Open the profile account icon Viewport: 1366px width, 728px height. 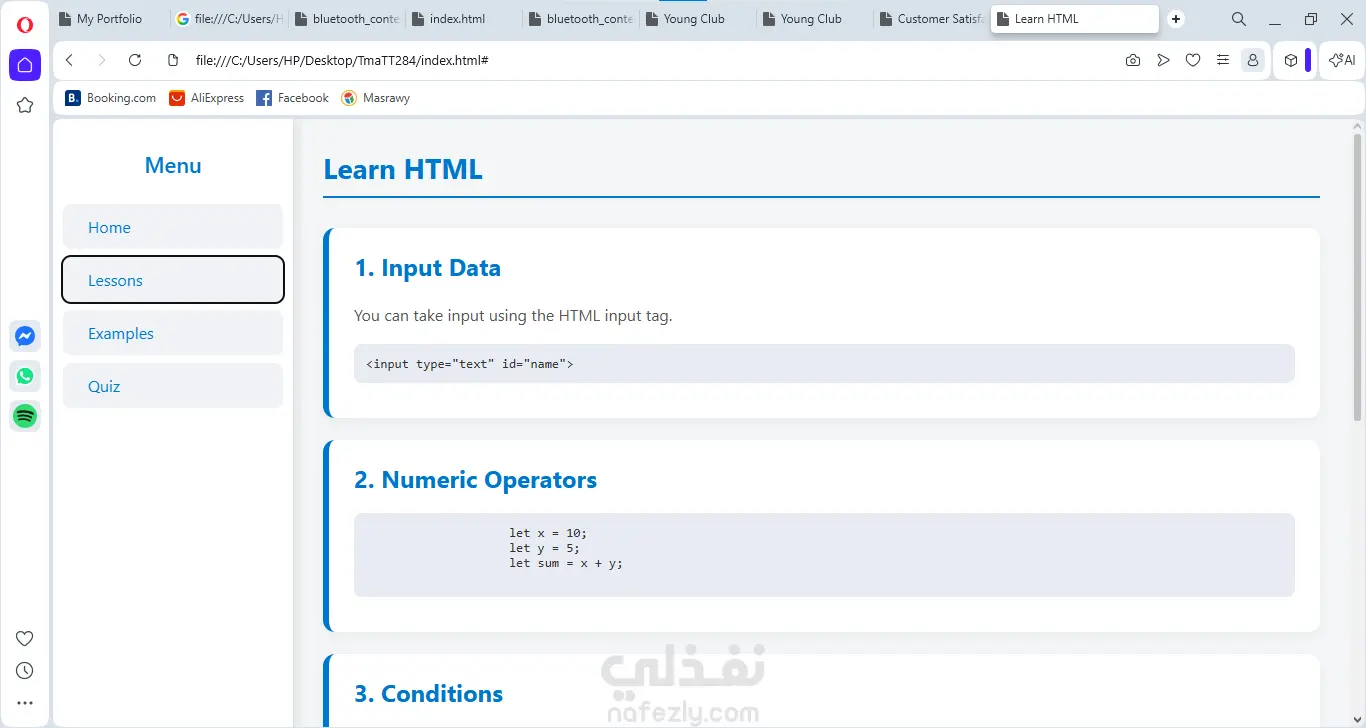[1253, 60]
